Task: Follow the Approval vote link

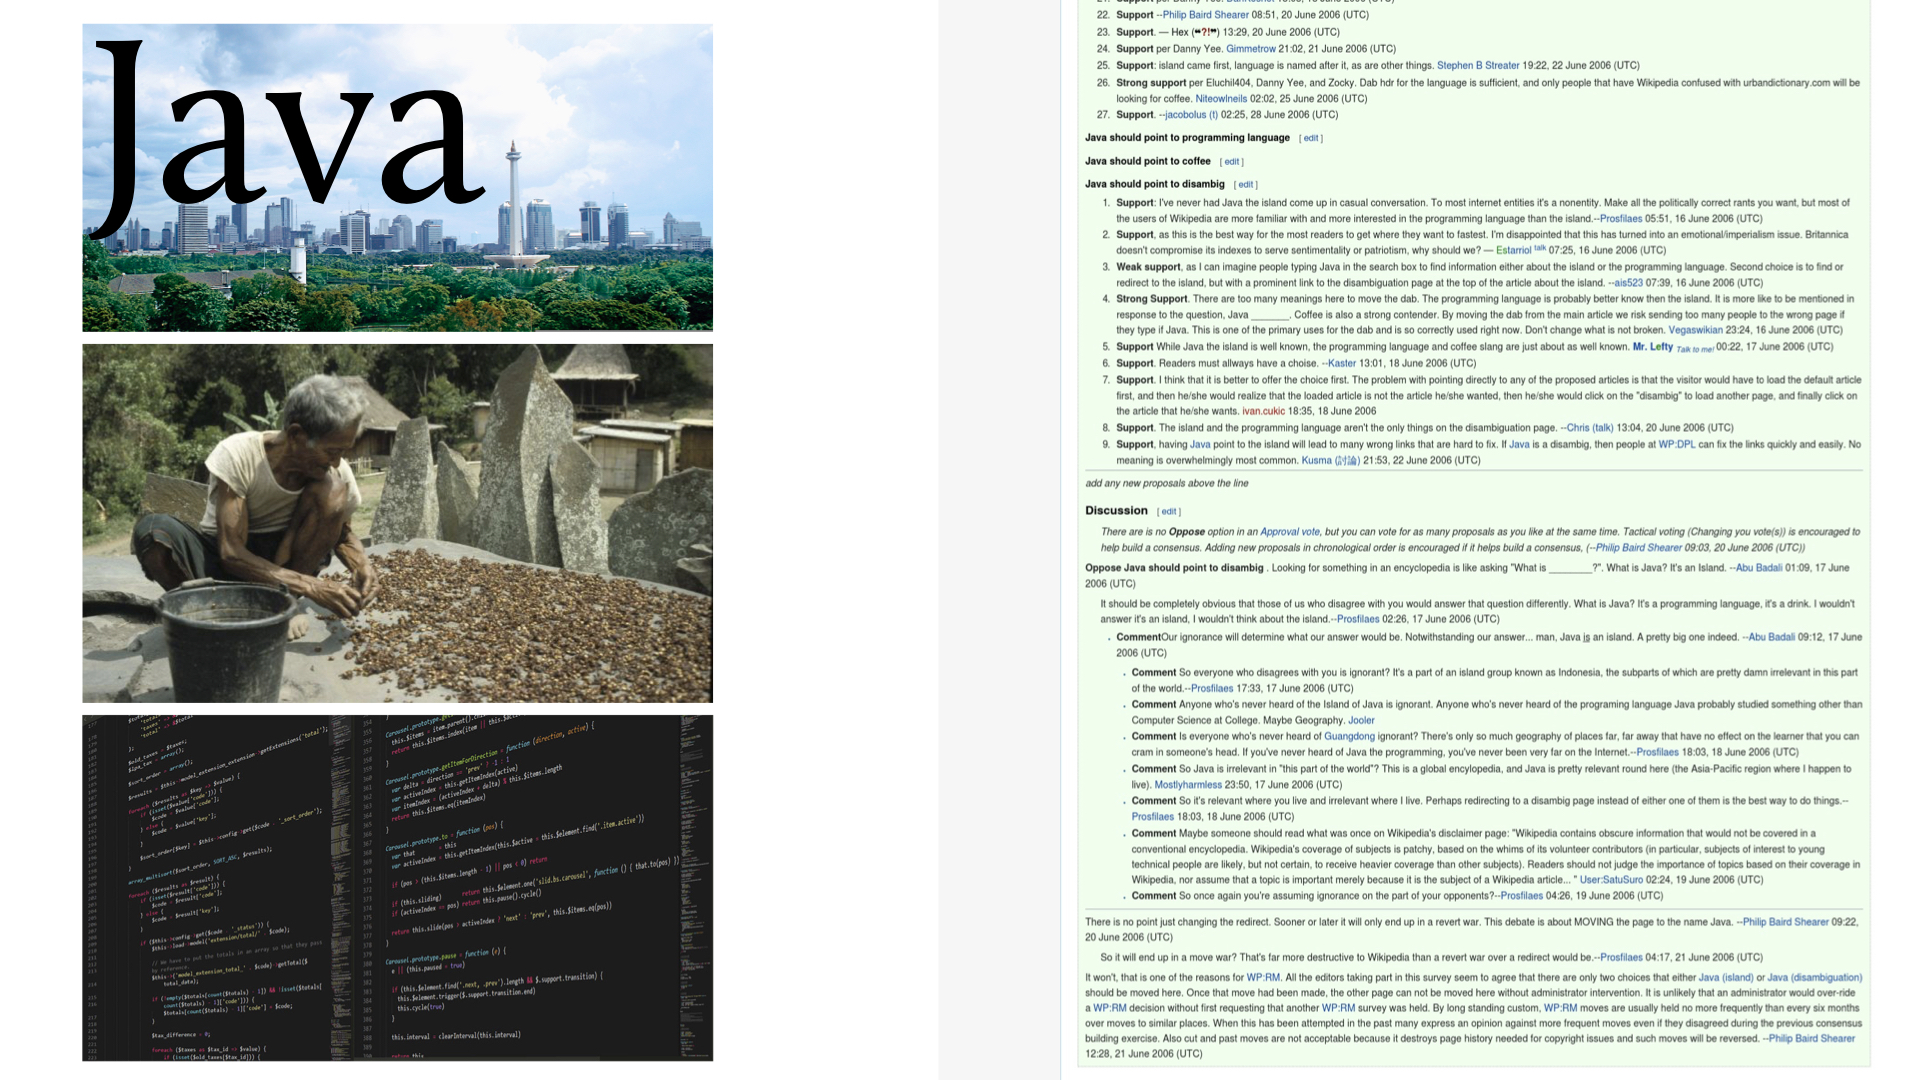Action: click(x=1289, y=532)
